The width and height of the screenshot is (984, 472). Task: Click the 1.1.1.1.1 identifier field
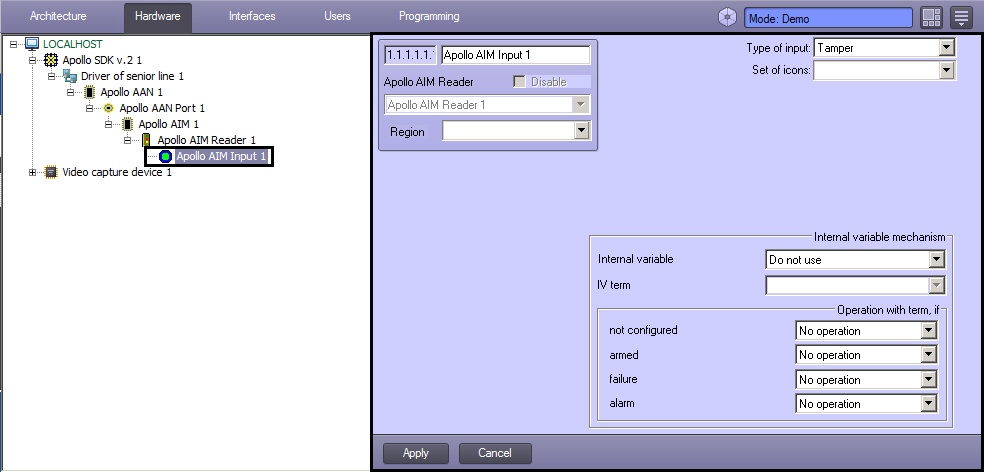(x=410, y=55)
